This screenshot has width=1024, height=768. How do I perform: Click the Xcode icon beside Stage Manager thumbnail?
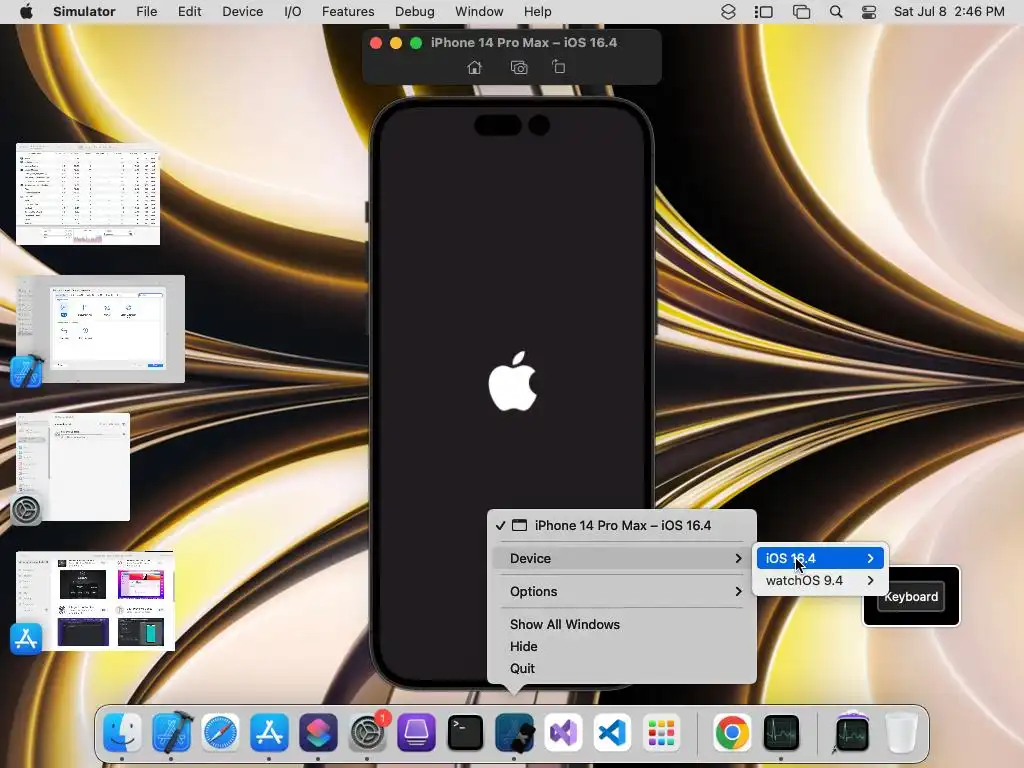[x=26, y=372]
